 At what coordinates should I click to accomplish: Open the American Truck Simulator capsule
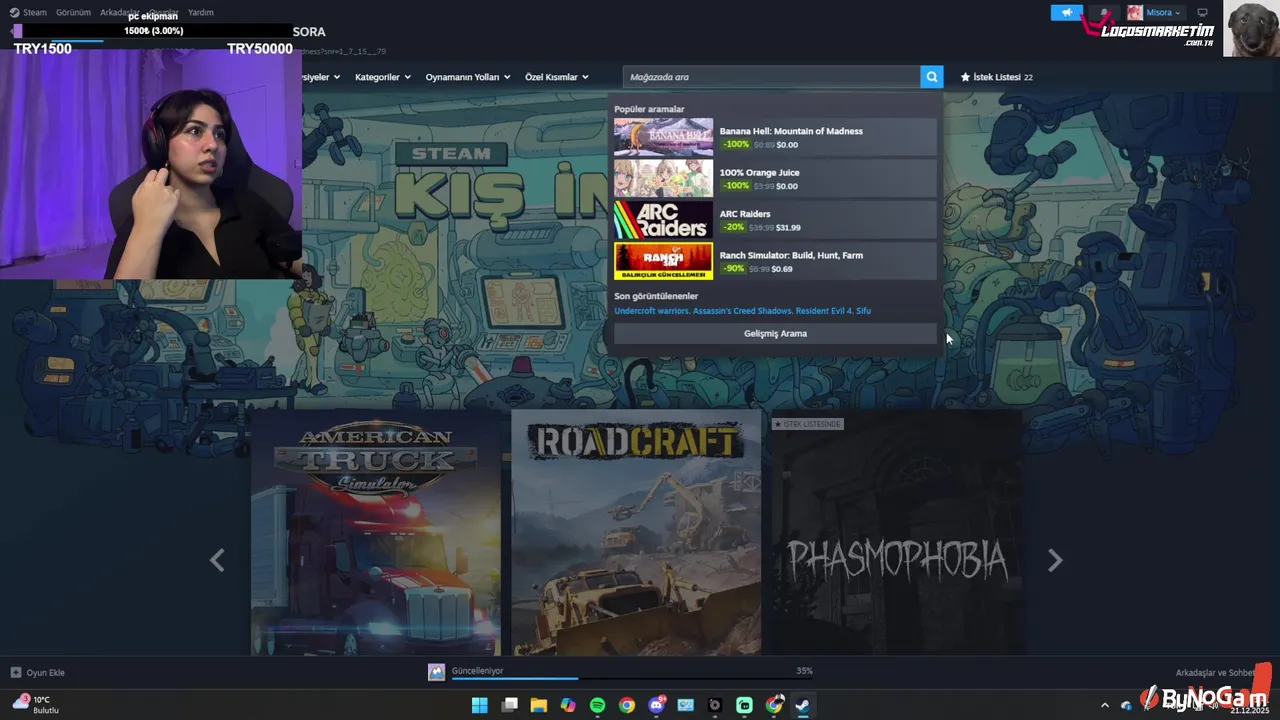pos(375,532)
